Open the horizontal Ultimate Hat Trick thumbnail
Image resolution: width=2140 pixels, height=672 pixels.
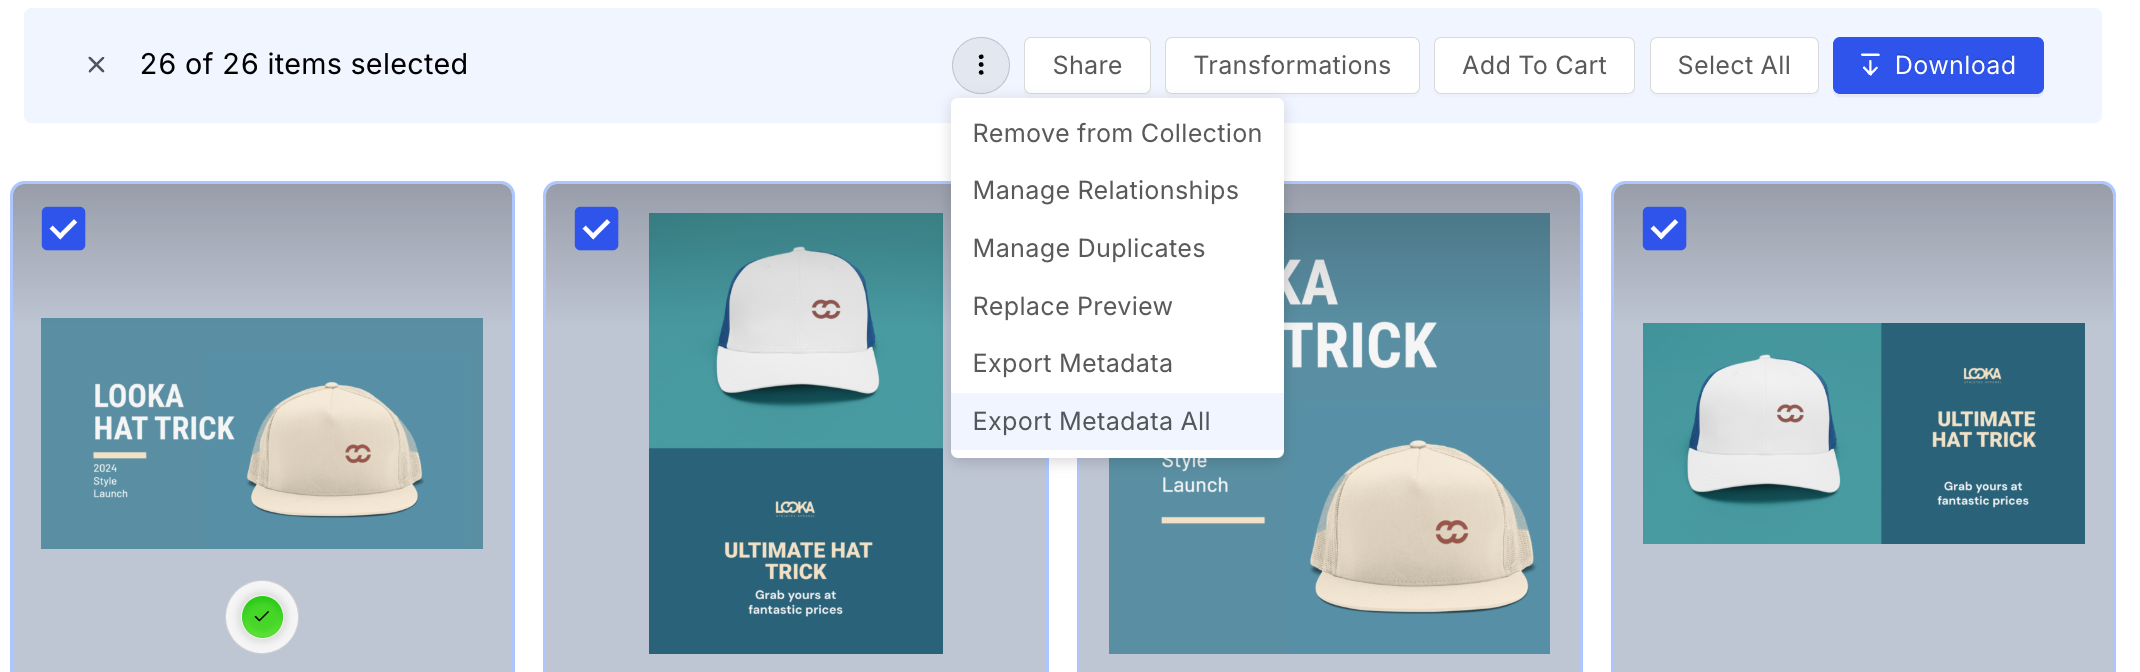[x=1863, y=433]
